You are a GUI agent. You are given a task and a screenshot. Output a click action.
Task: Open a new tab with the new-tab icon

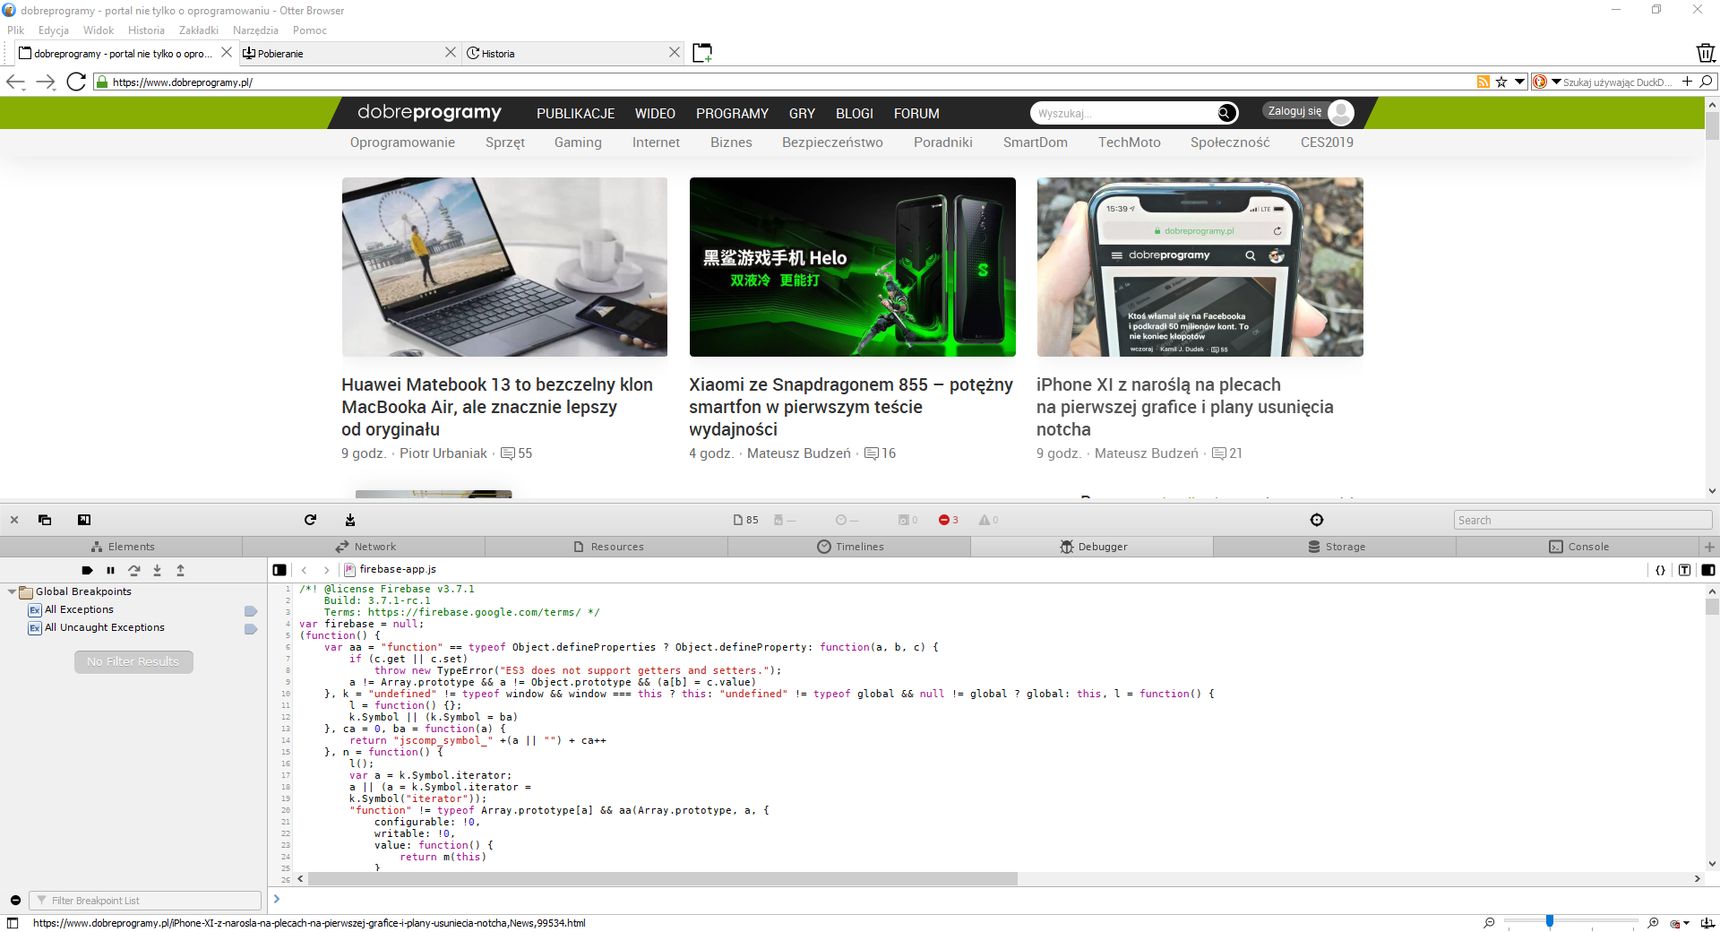tap(702, 53)
